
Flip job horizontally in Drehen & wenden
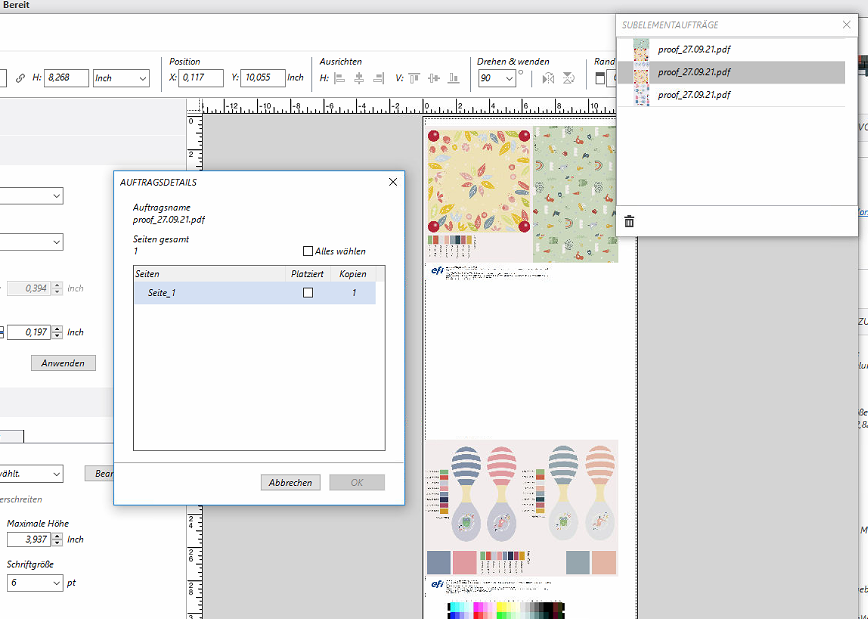549,78
